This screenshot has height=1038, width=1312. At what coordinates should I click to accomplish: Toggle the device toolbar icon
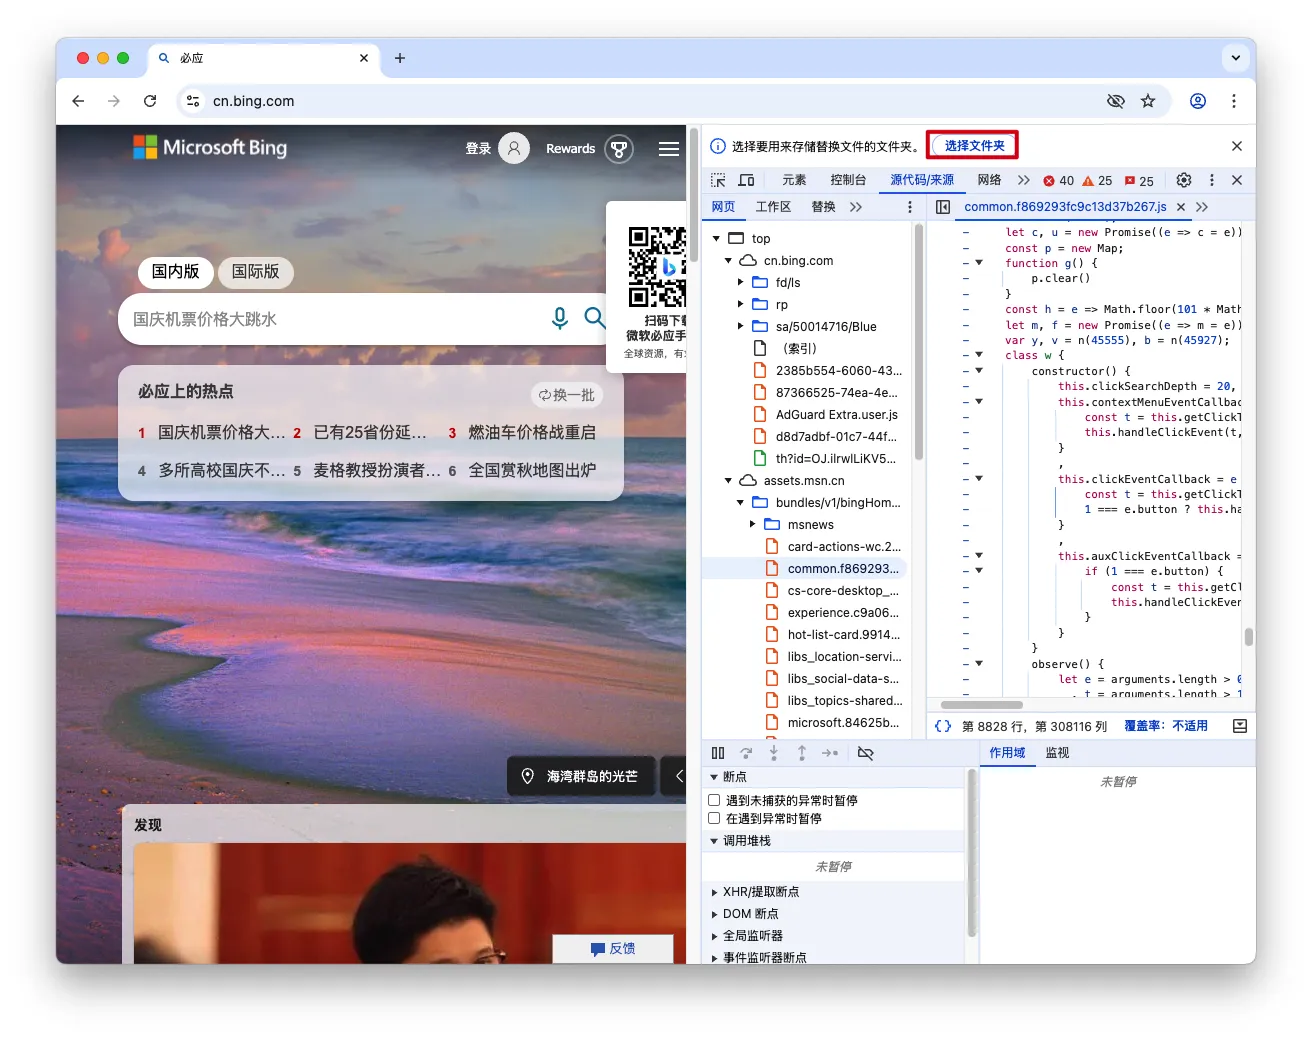point(746,180)
